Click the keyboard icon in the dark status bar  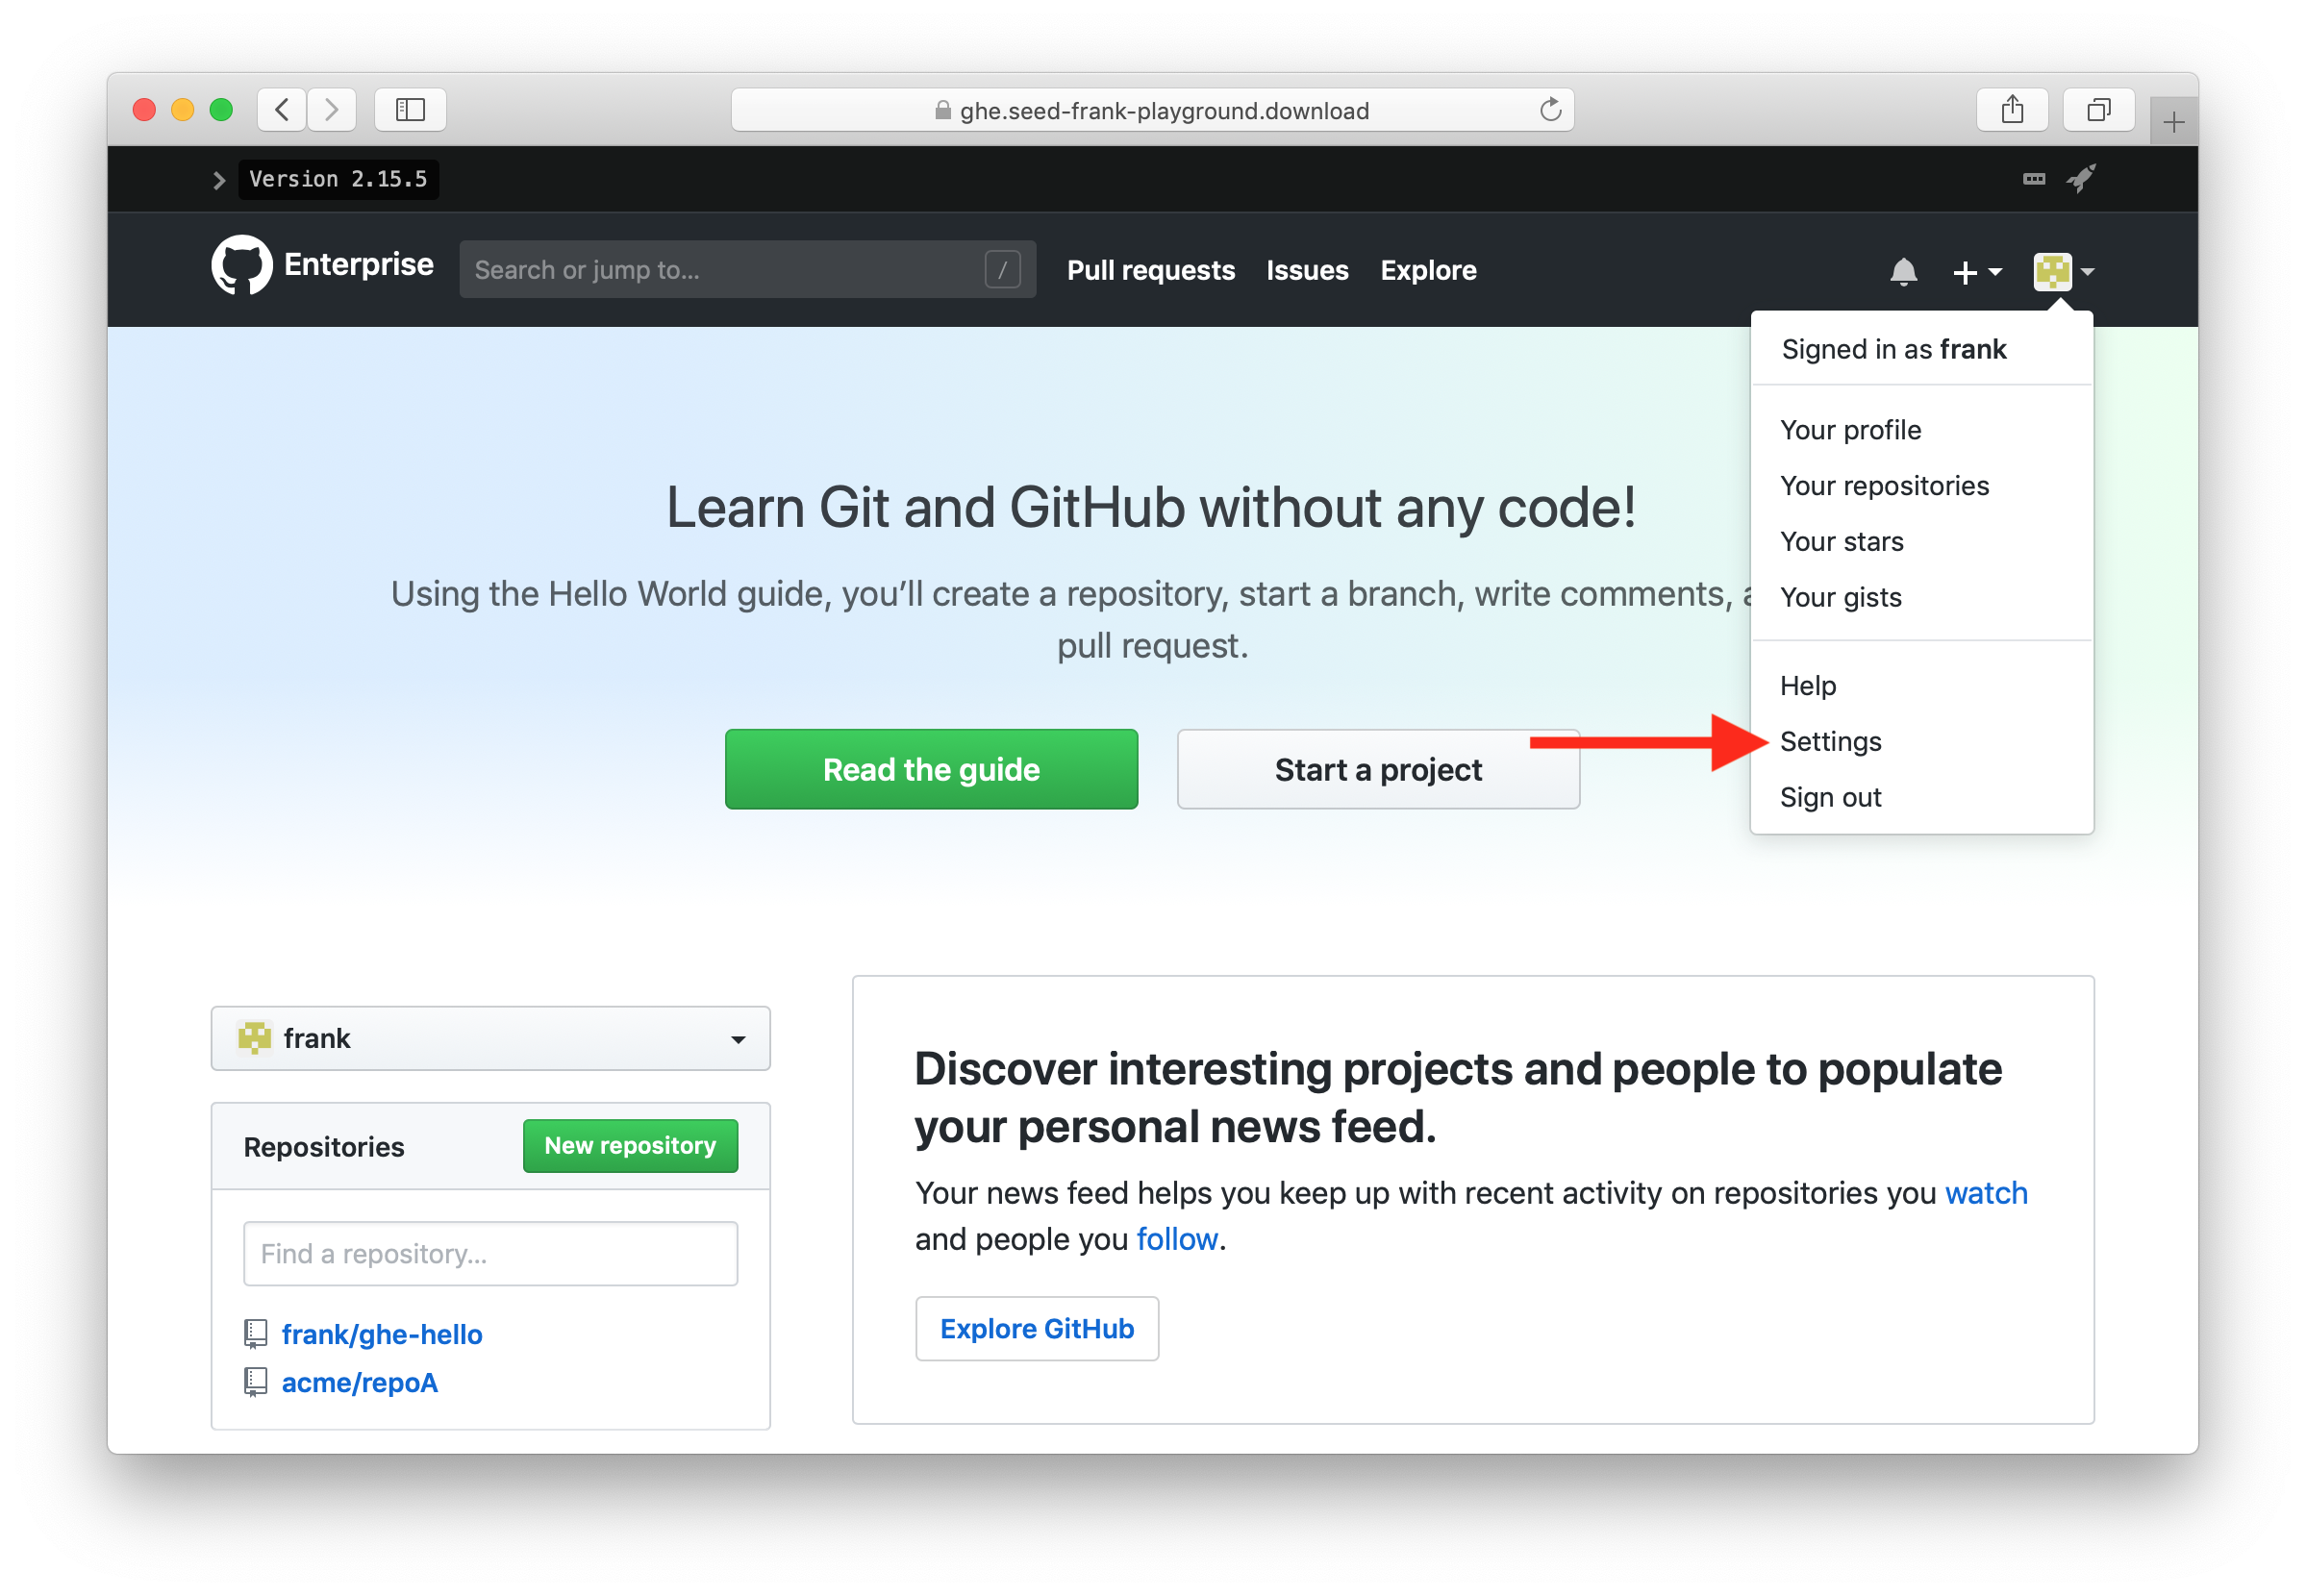[2034, 178]
